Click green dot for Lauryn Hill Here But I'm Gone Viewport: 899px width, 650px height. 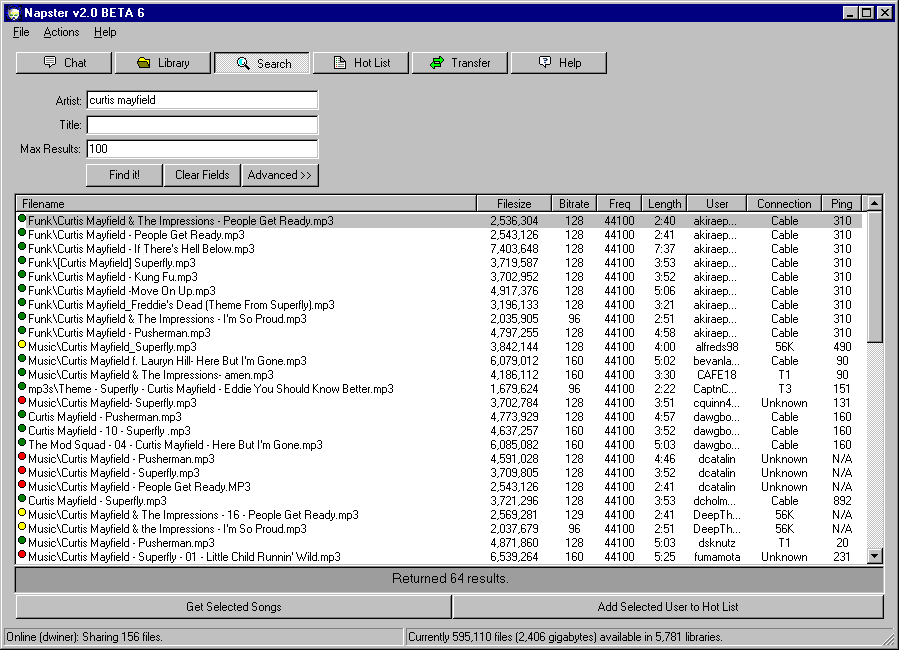click(22, 359)
